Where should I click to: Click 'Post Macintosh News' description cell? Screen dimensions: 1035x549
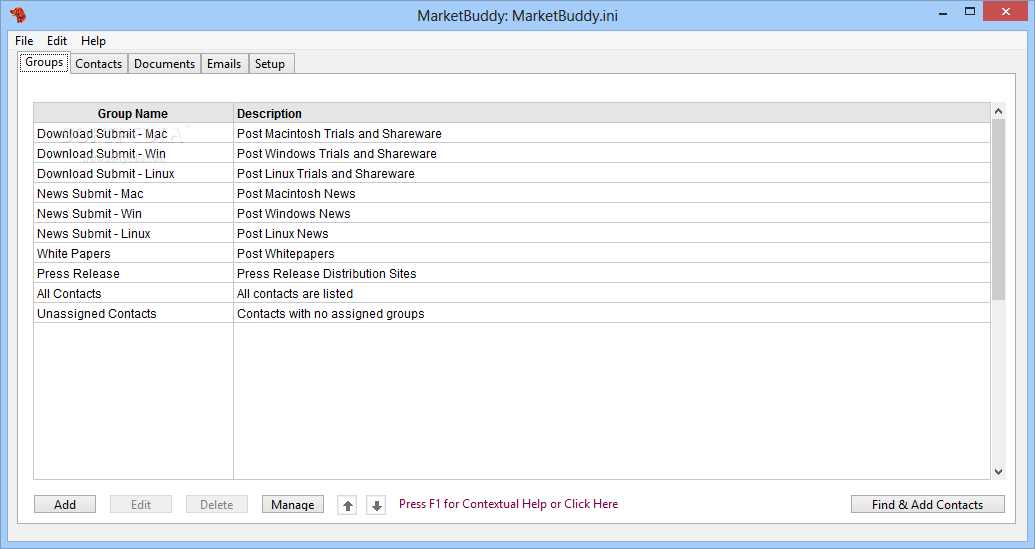[612, 194]
